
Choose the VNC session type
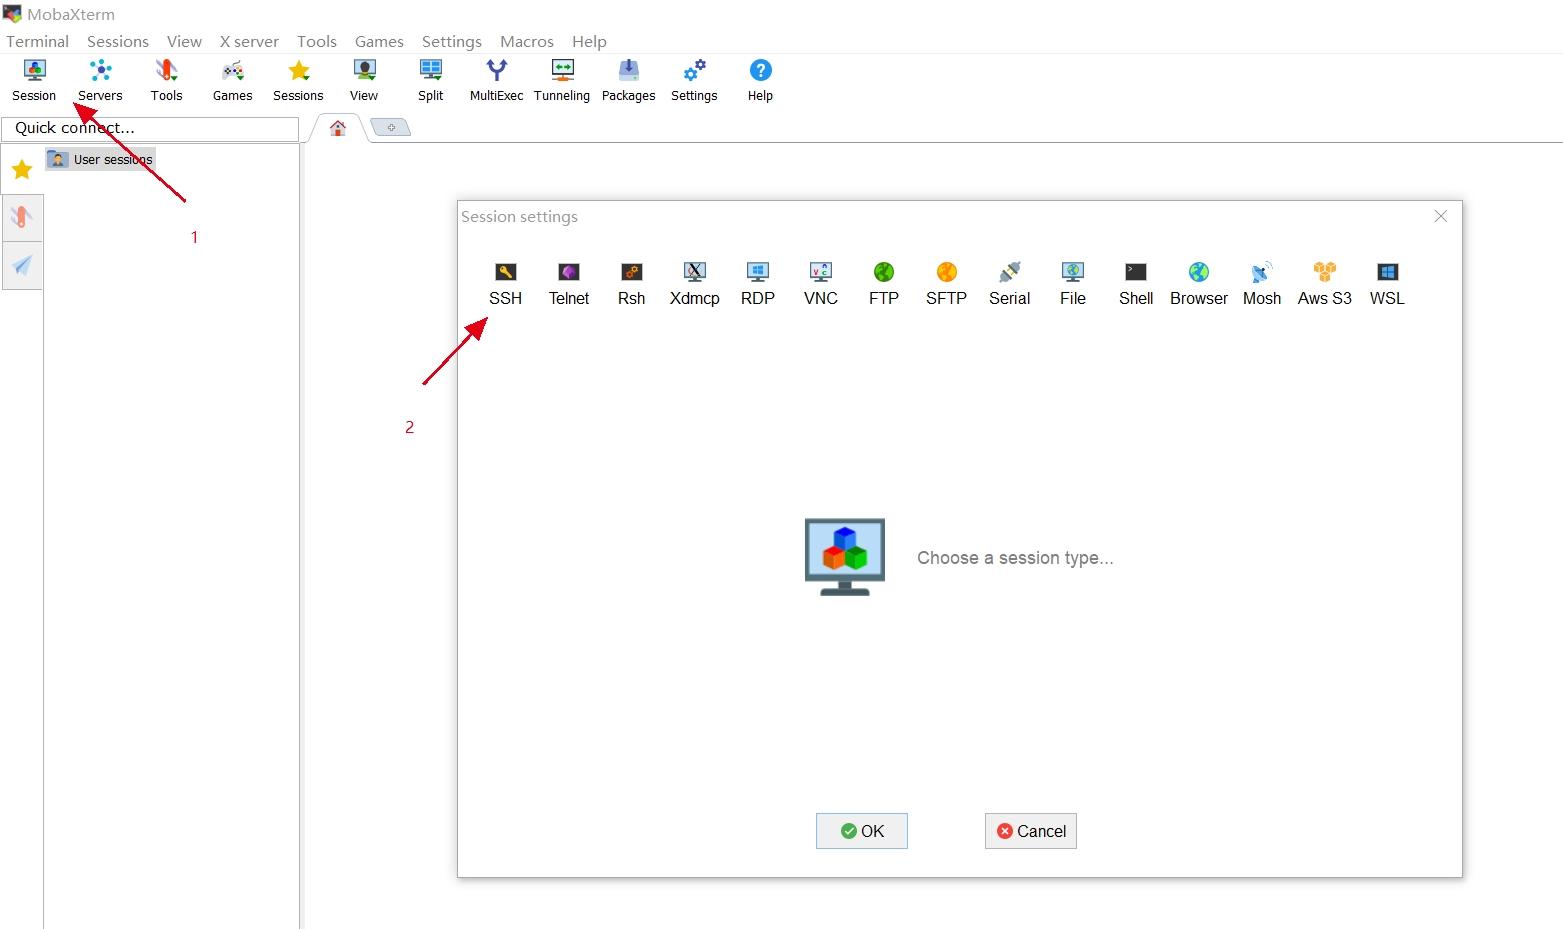click(820, 284)
